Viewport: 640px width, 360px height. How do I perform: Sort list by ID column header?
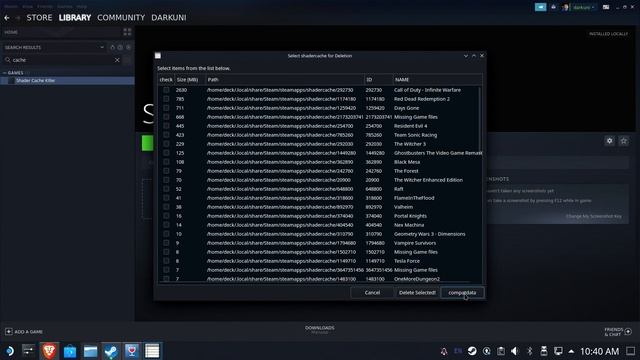point(378,80)
